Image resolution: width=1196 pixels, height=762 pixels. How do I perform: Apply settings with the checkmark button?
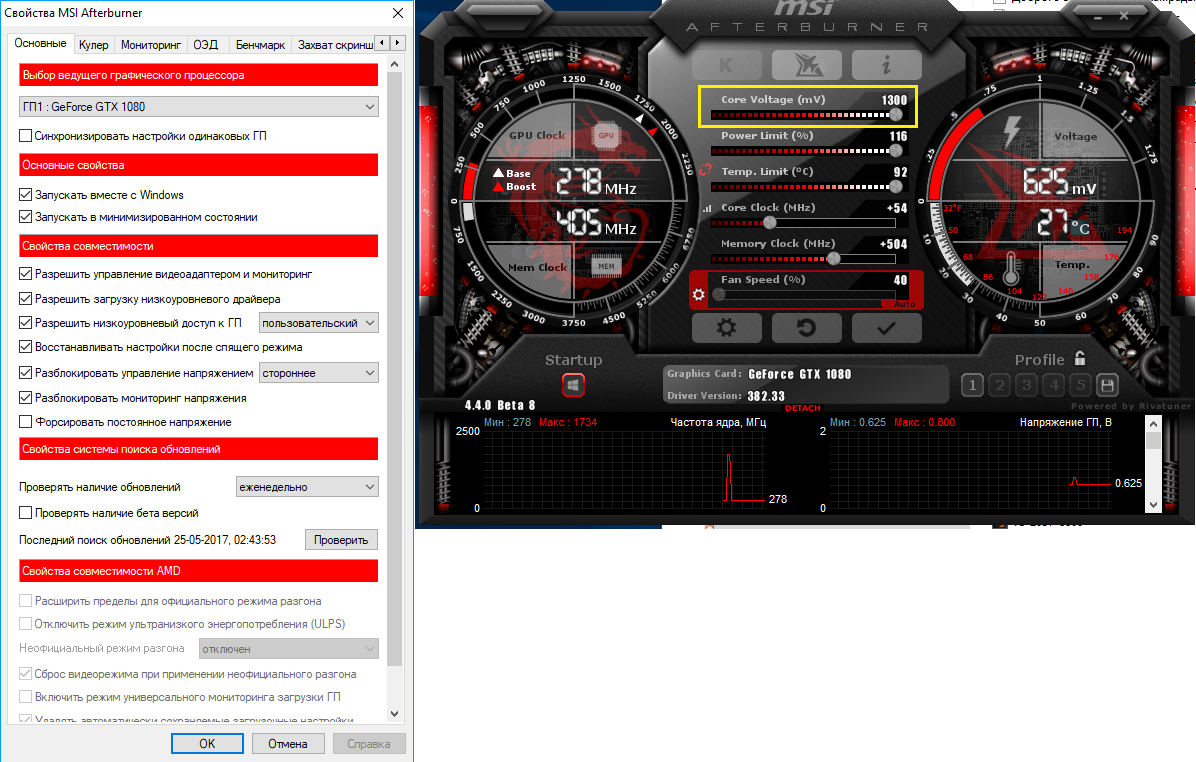(886, 328)
